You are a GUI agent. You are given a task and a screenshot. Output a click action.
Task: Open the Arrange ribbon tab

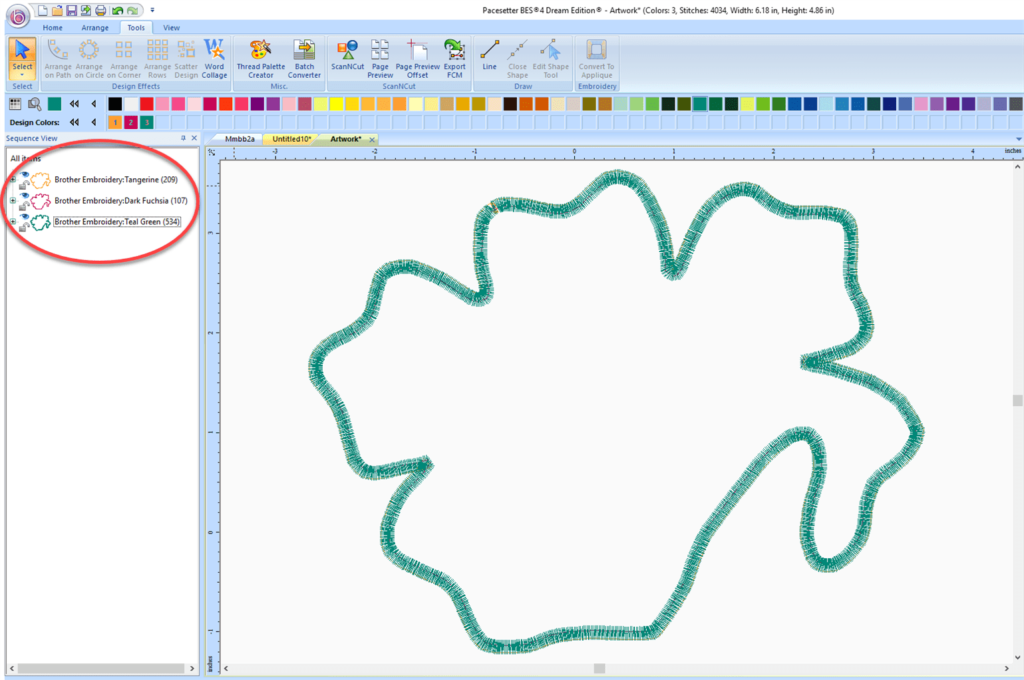95,27
